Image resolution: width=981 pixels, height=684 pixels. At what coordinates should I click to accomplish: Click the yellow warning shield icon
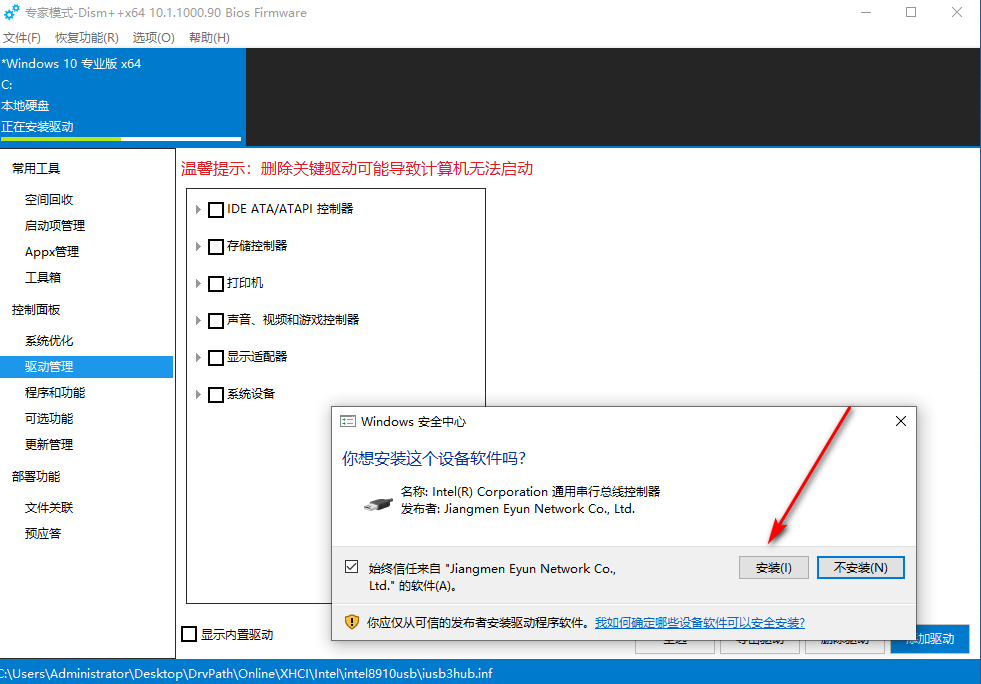[351, 622]
